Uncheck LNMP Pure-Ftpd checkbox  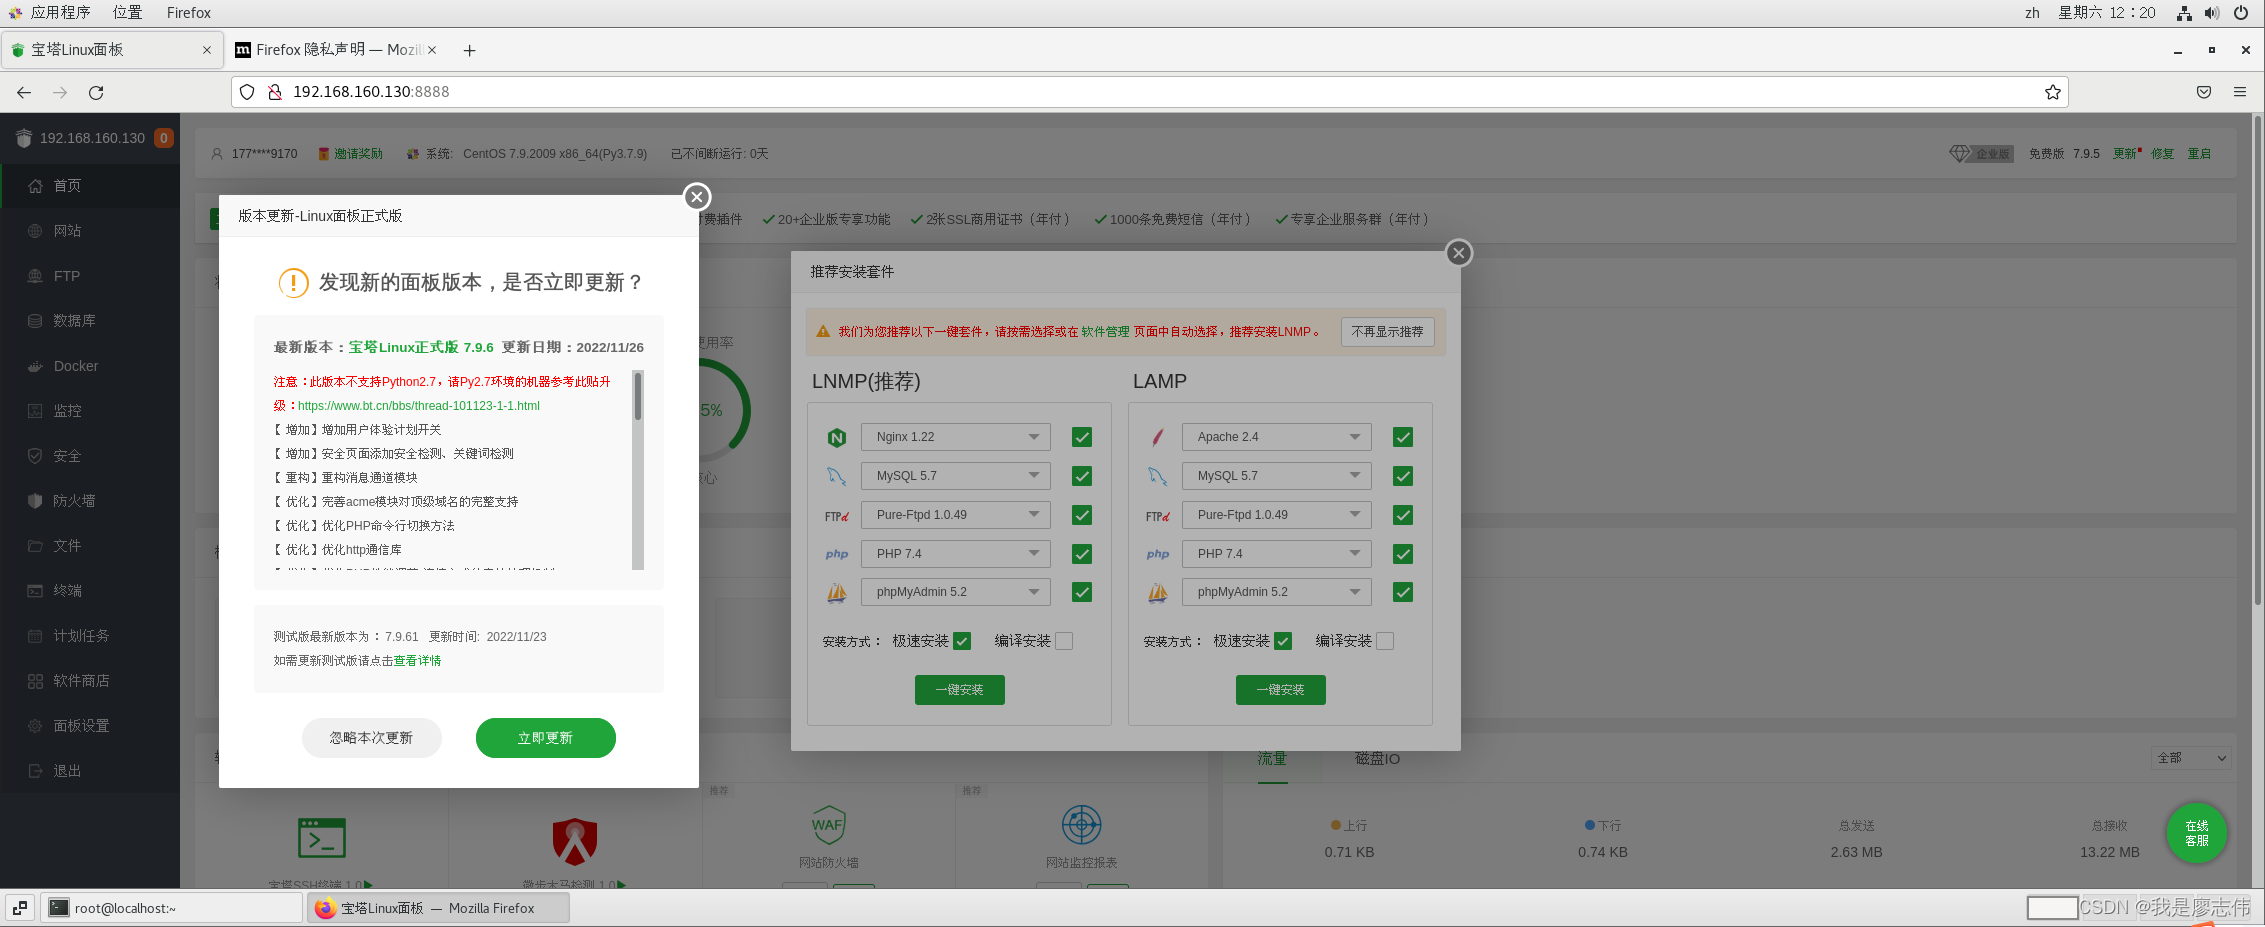tap(1082, 515)
